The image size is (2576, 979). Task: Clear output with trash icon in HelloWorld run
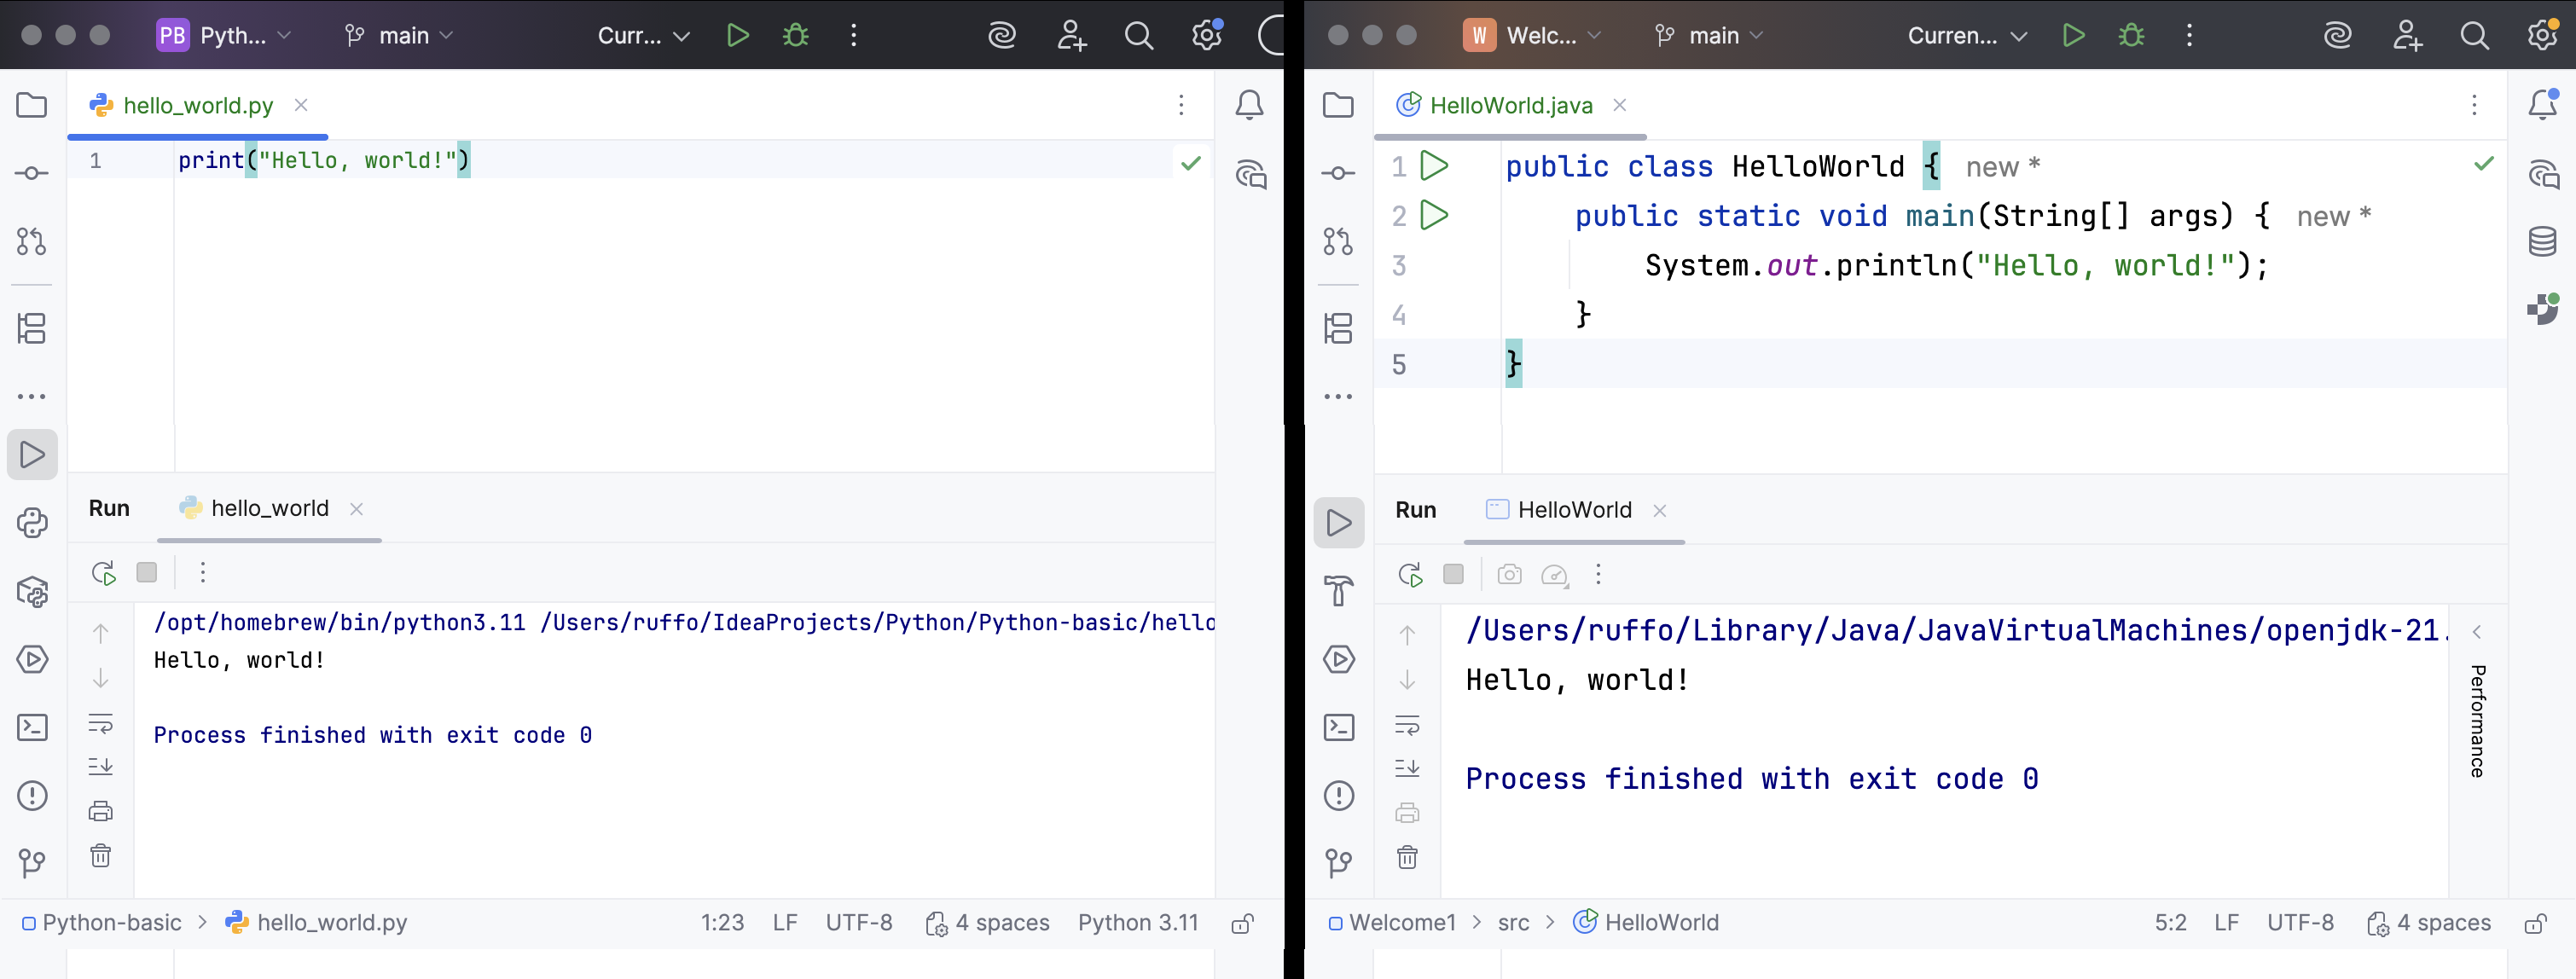coord(1407,857)
